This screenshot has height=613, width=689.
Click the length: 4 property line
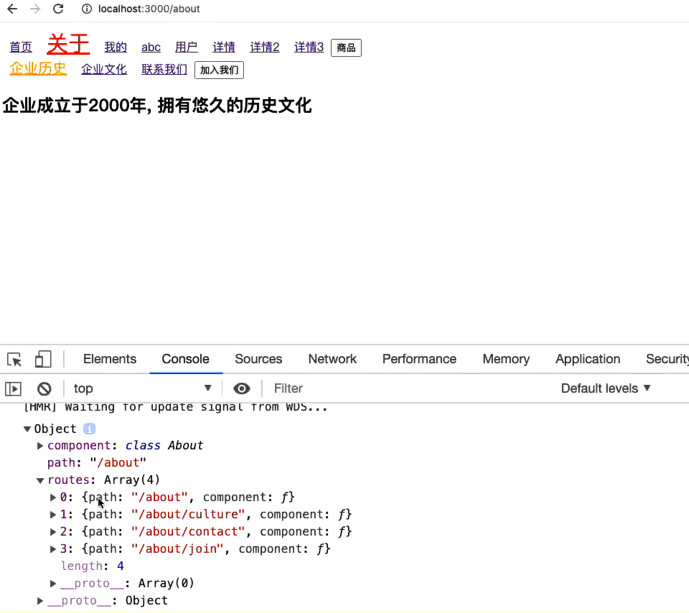(93, 566)
